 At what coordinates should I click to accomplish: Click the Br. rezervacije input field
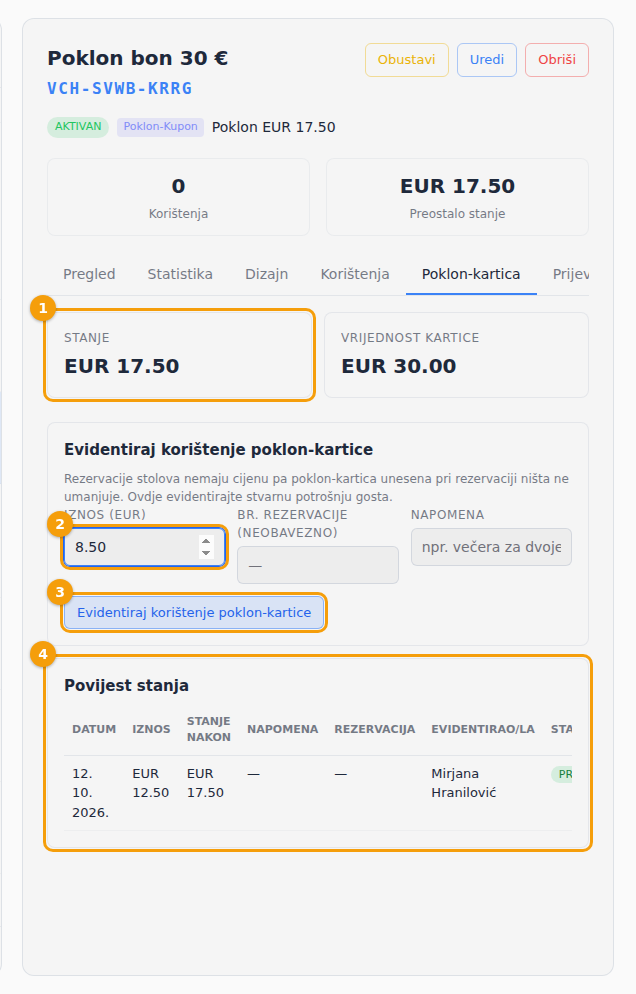pos(318,565)
